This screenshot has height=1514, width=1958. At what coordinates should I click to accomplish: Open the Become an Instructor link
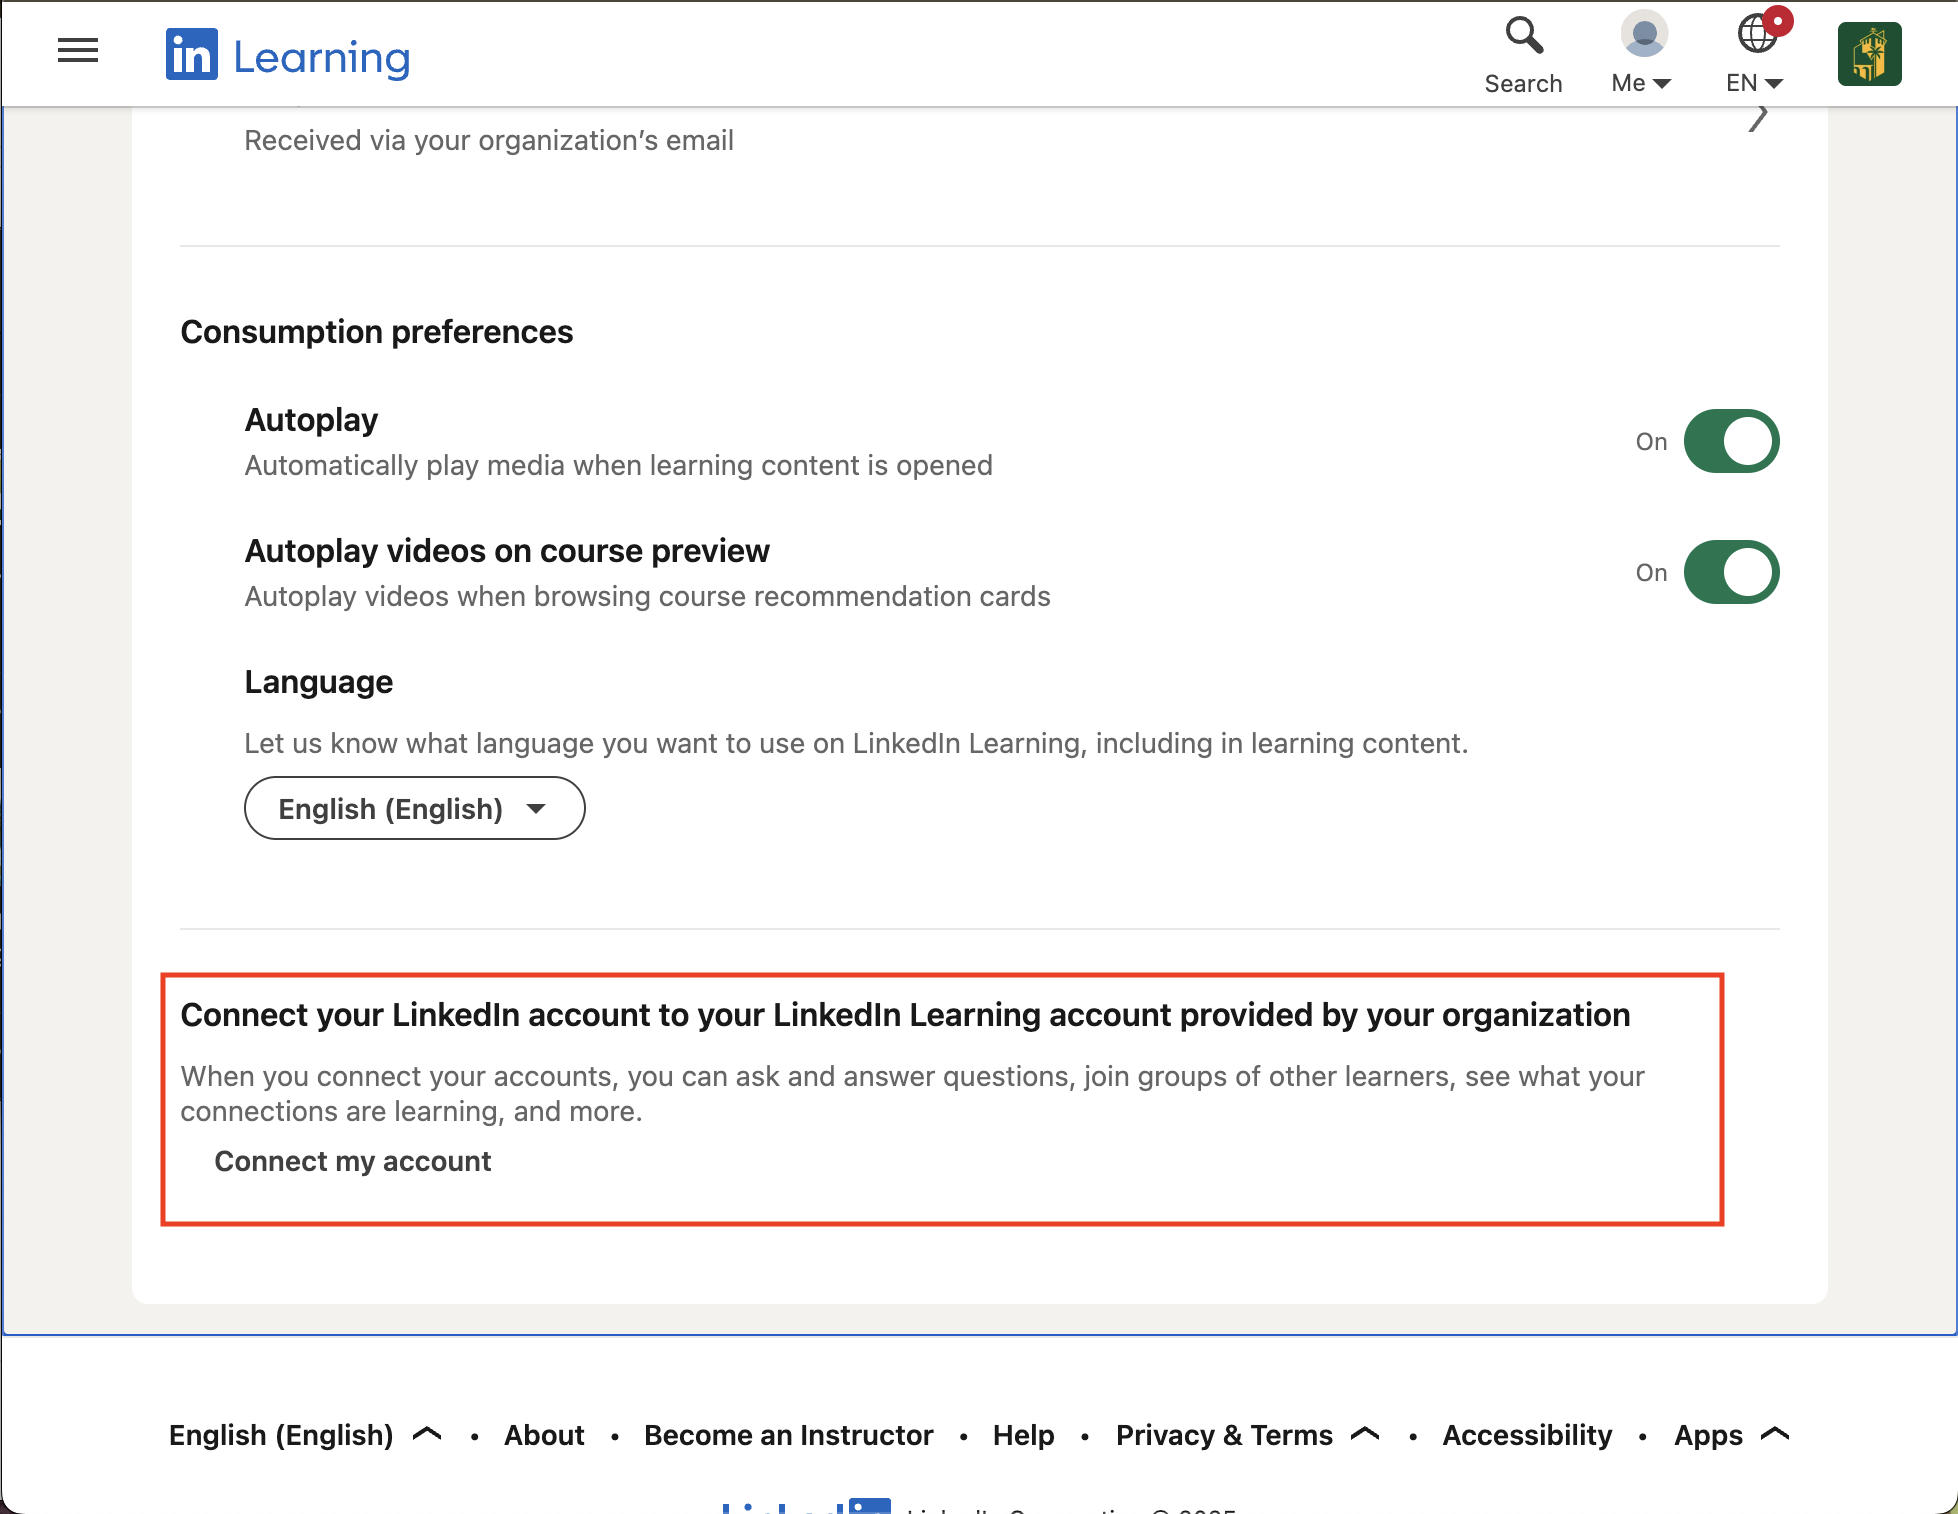point(788,1435)
